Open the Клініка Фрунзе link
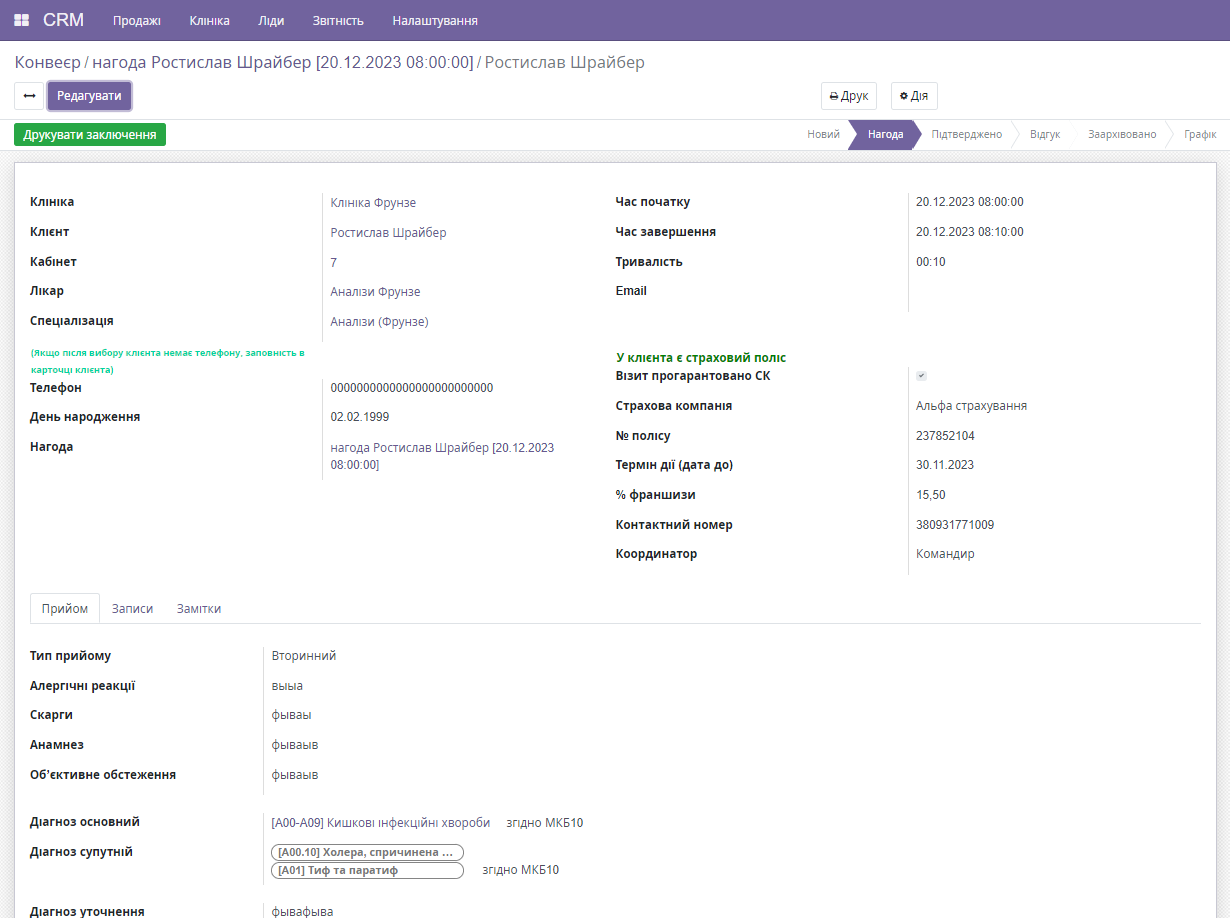1230x918 pixels. (x=373, y=203)
